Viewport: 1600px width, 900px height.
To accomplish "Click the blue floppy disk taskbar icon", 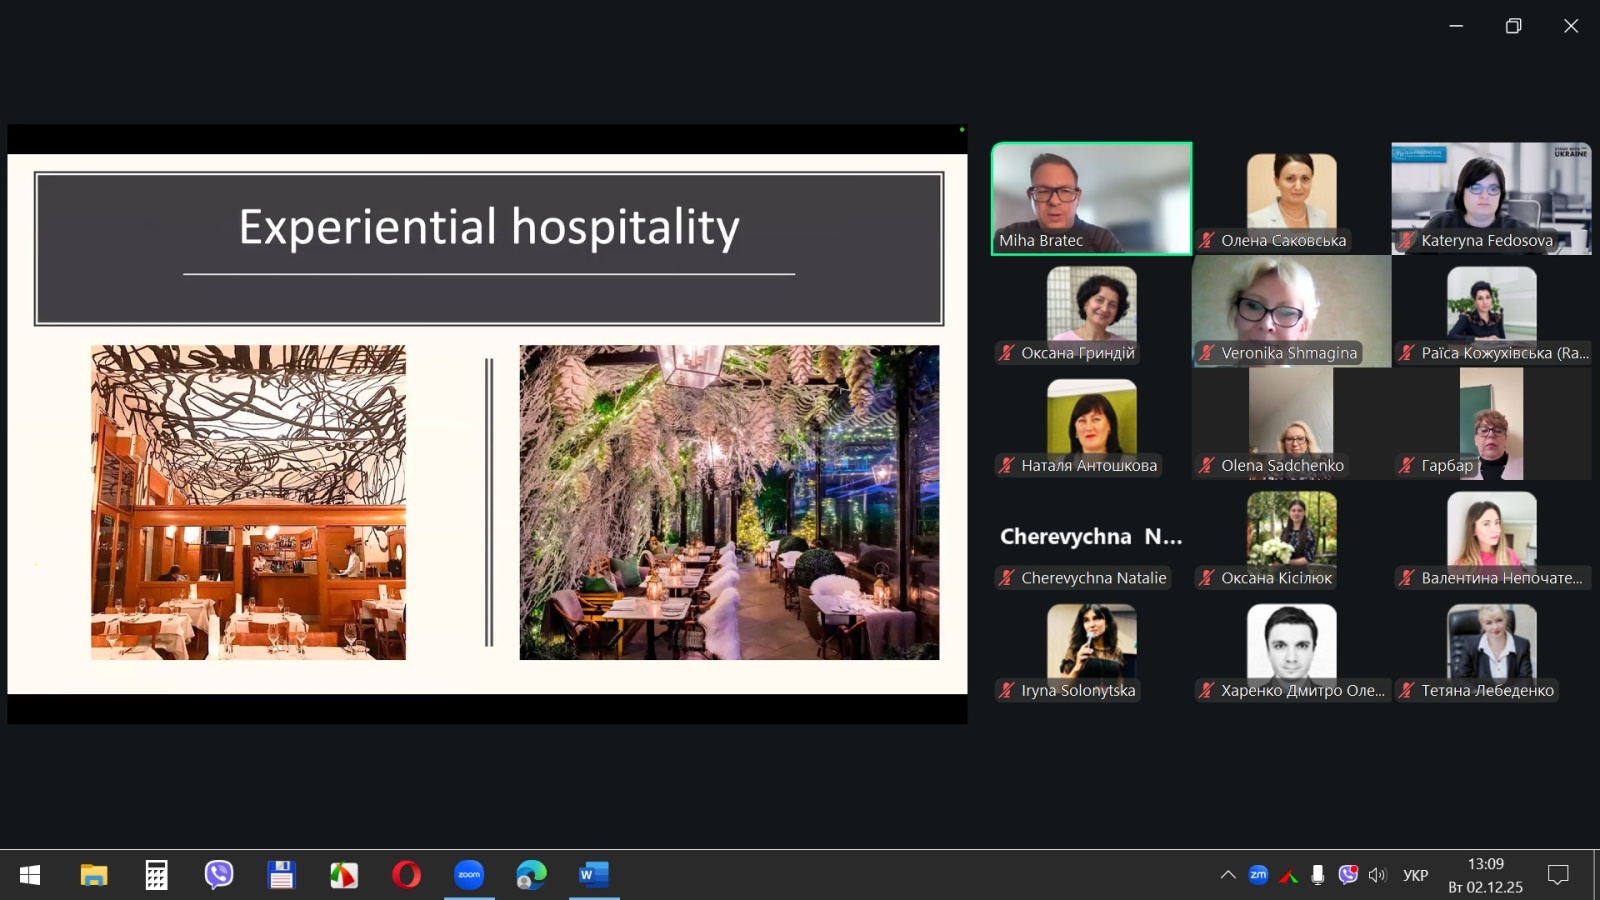I will (x=281, y=875).
